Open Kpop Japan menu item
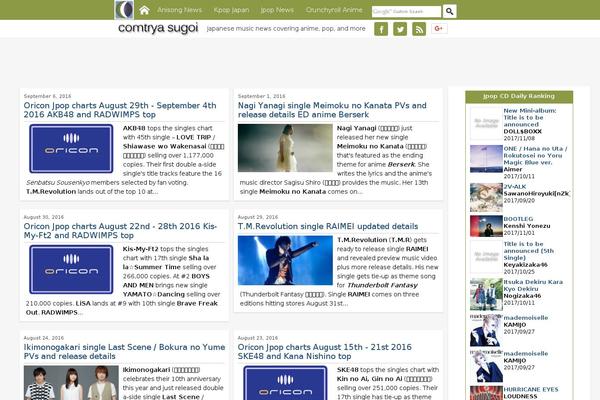 (231, 10)
